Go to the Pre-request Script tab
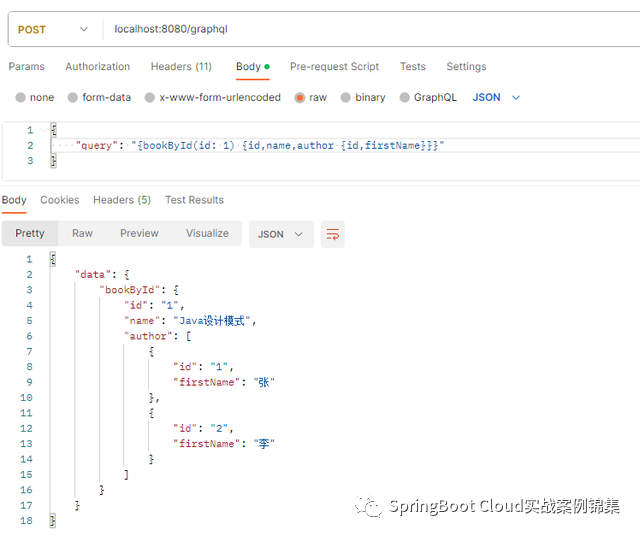Image resolution: width=640 pixels, height=536 pixels. click(x=334, y=67)
